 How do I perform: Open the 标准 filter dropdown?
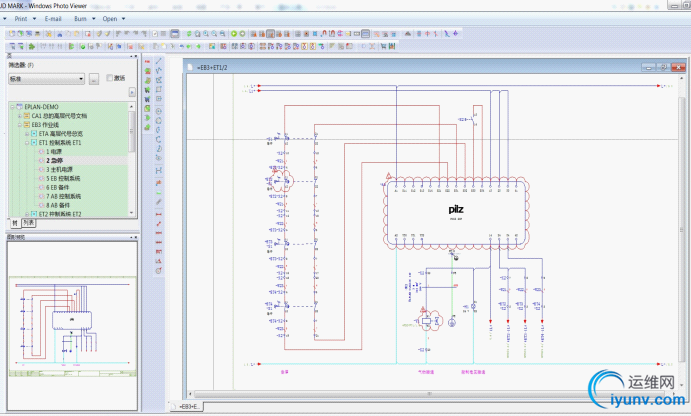(46, 79)
